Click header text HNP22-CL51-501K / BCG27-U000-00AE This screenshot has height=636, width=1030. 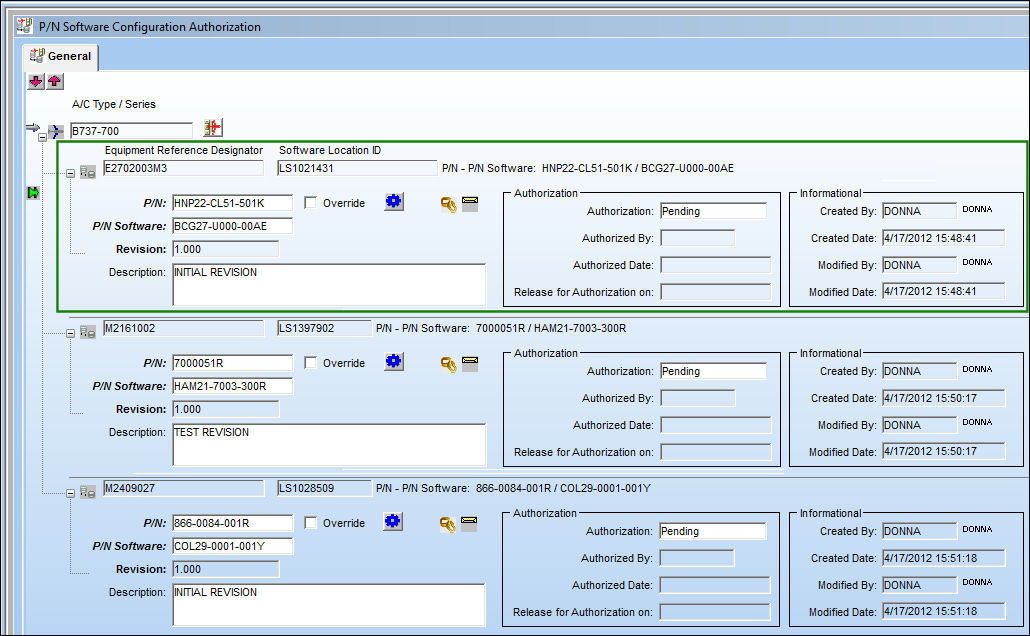(638, 168)
